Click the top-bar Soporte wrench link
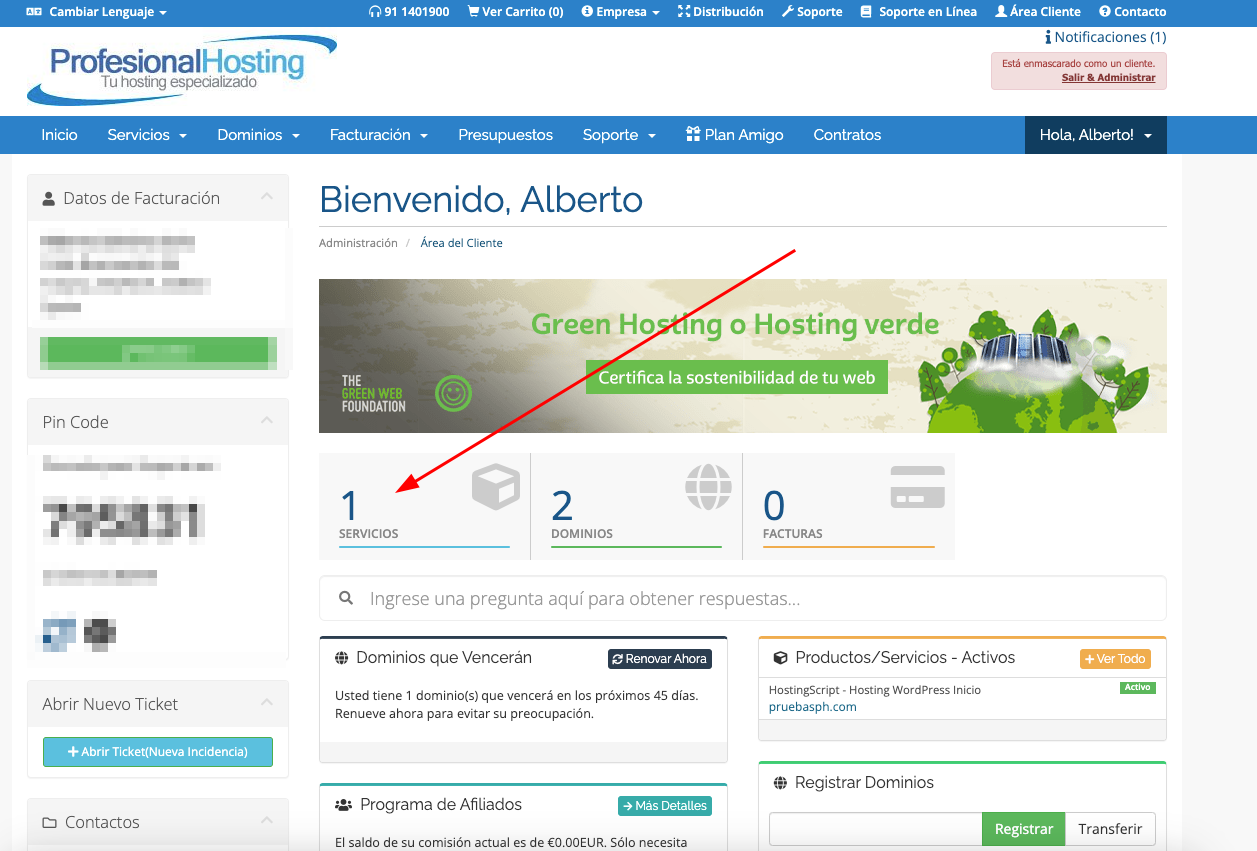The height and width of the screenshot is (851, 1257). click(x=811, y=12)
